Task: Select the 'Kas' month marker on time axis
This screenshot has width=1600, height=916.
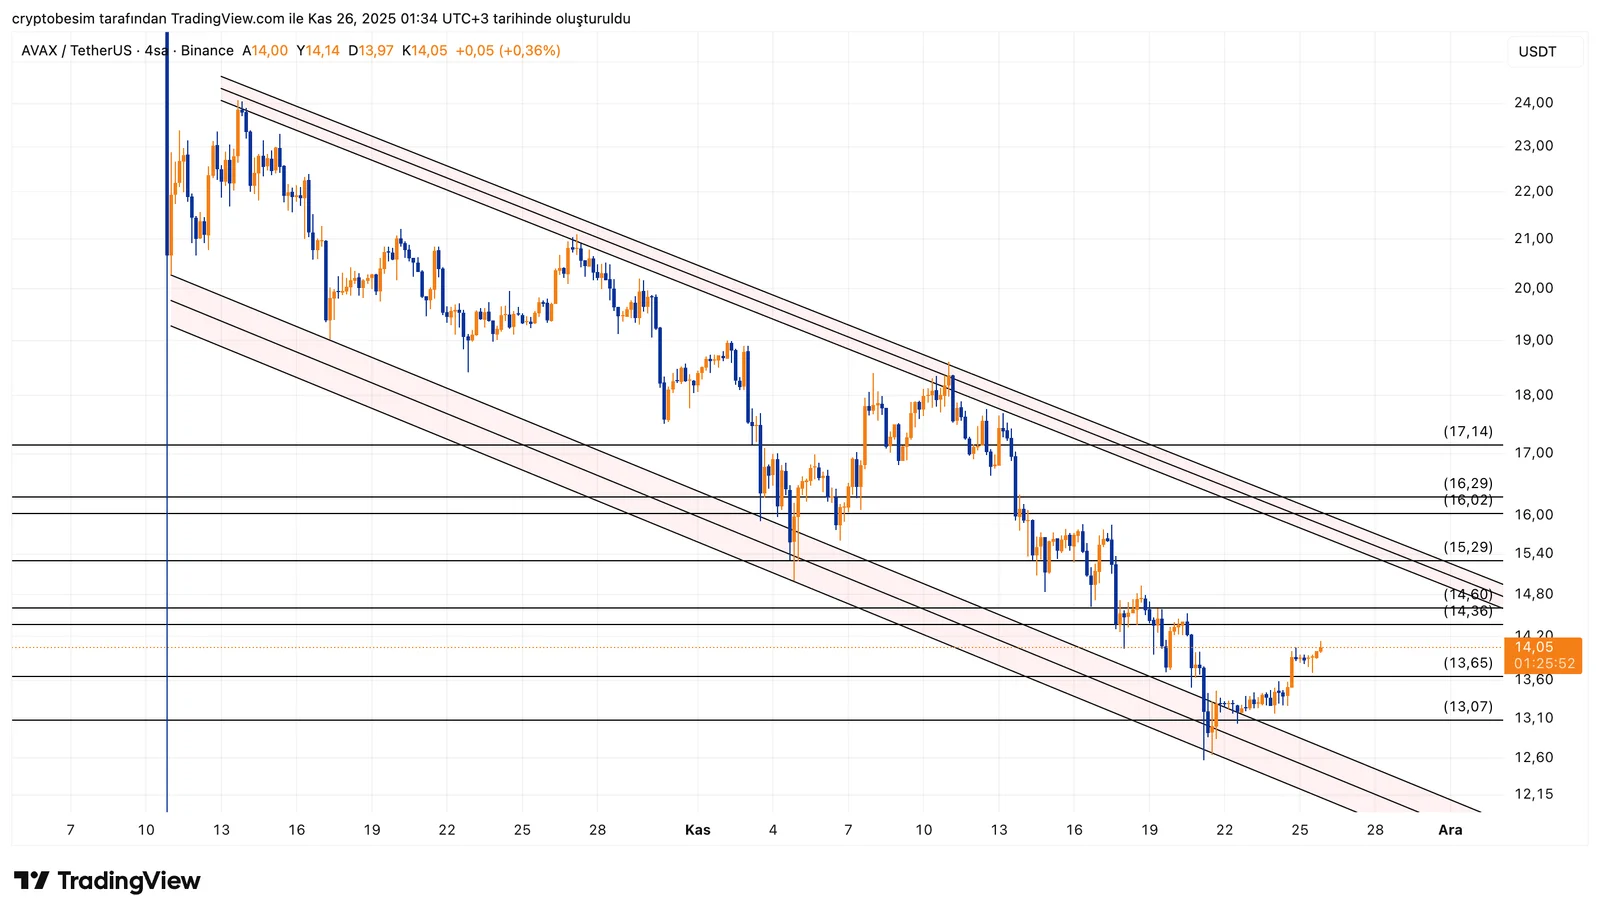Action: pos(697,830)
